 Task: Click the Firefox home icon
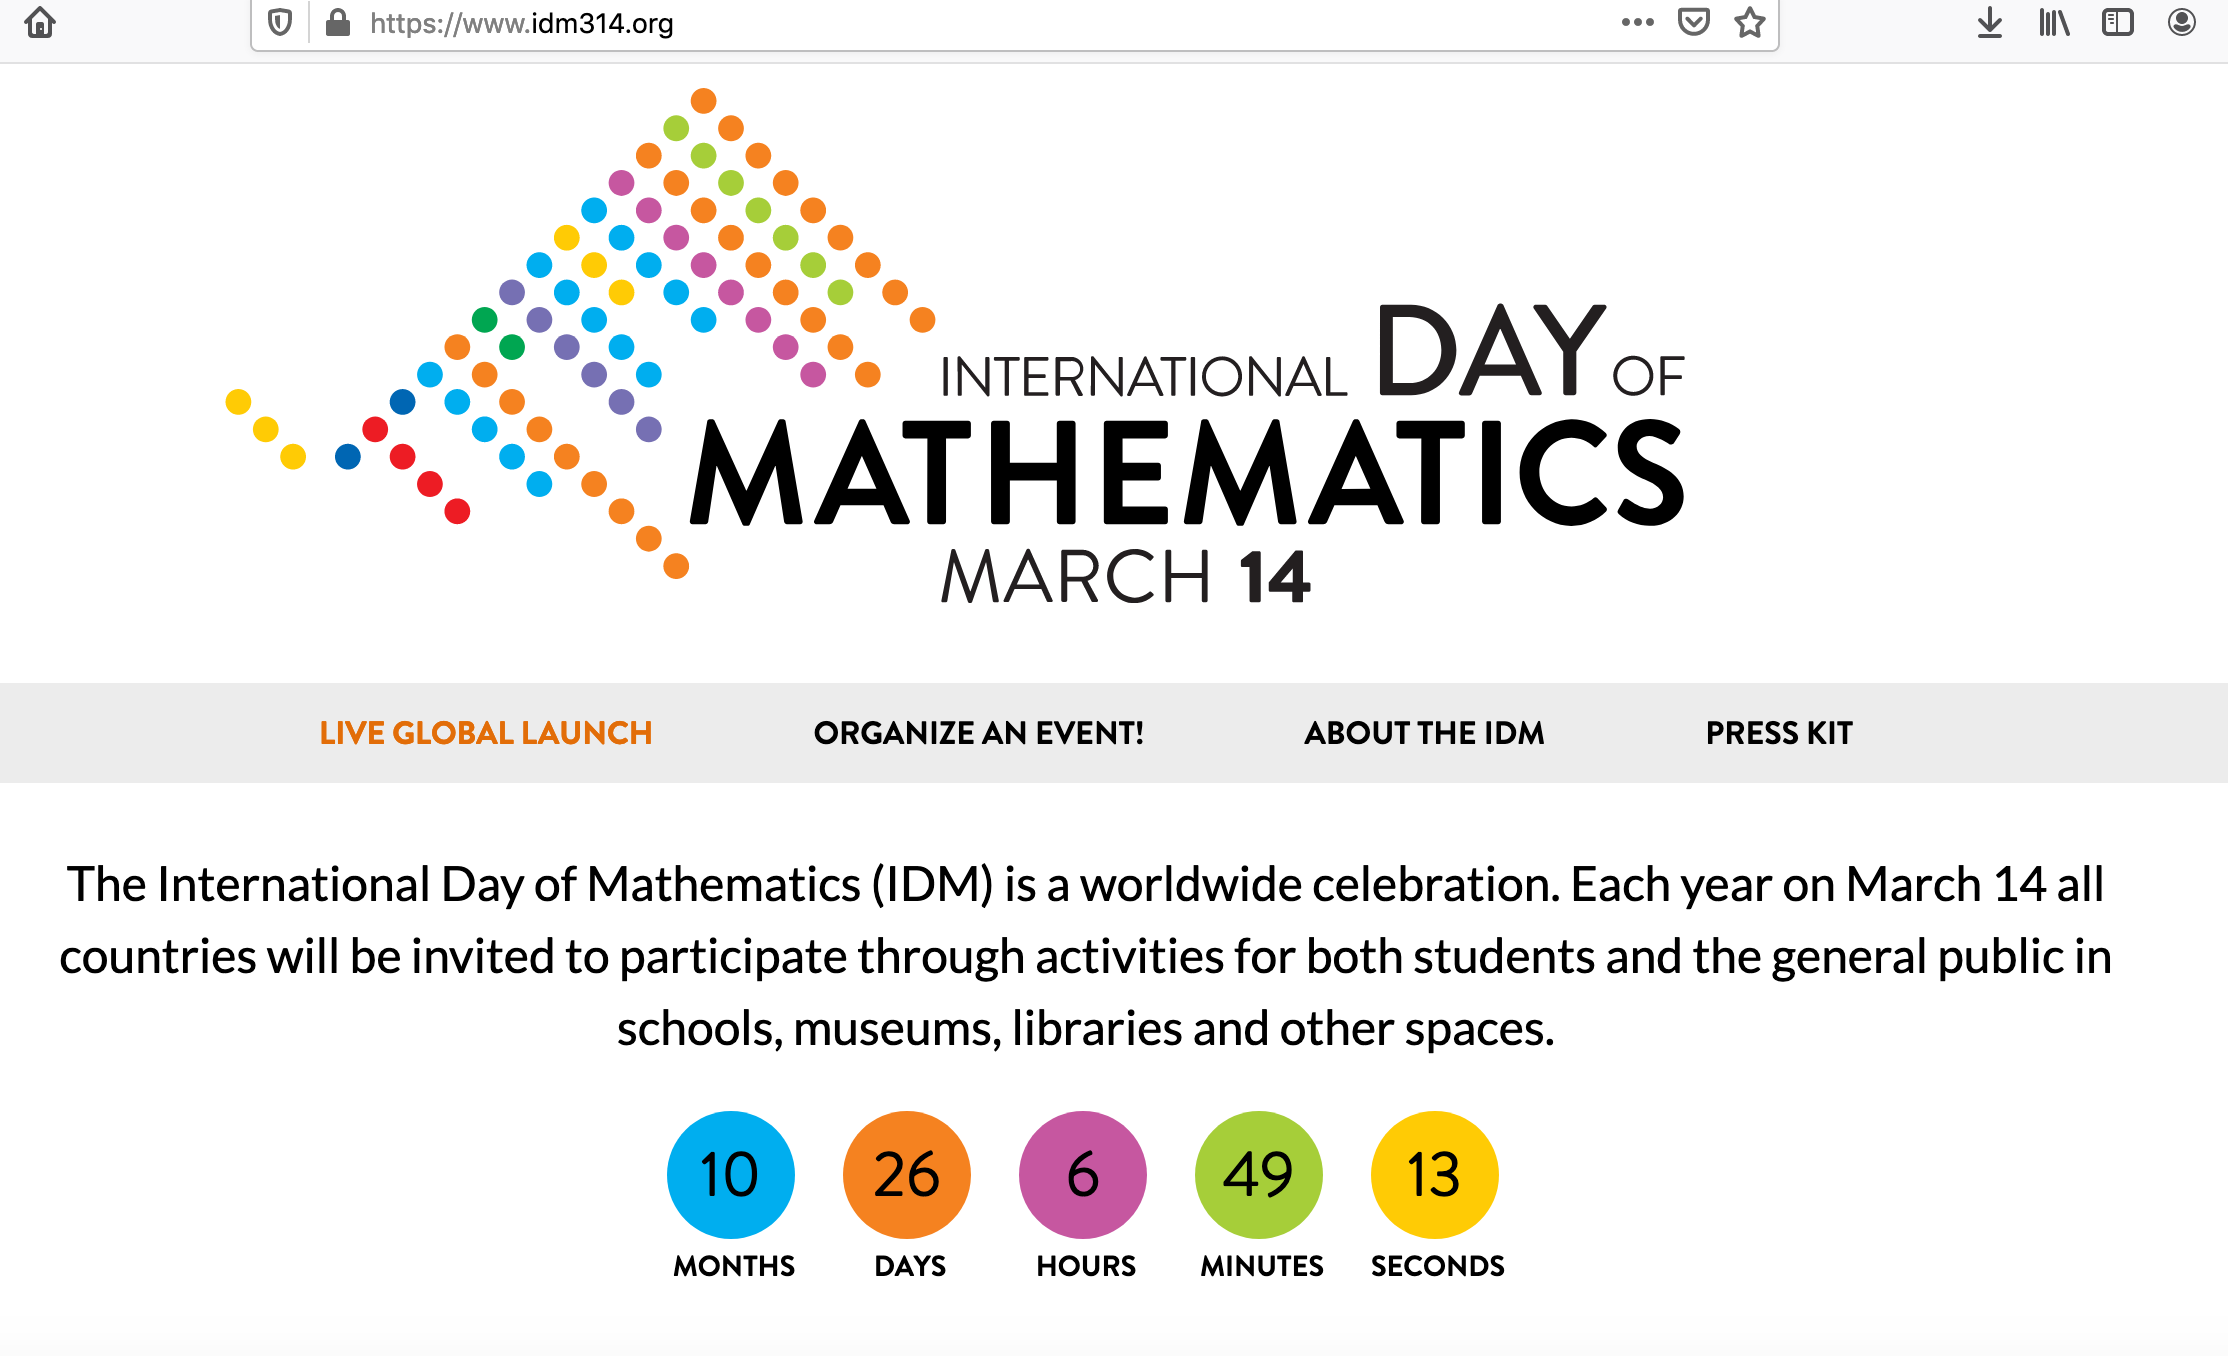pos(40,22)
